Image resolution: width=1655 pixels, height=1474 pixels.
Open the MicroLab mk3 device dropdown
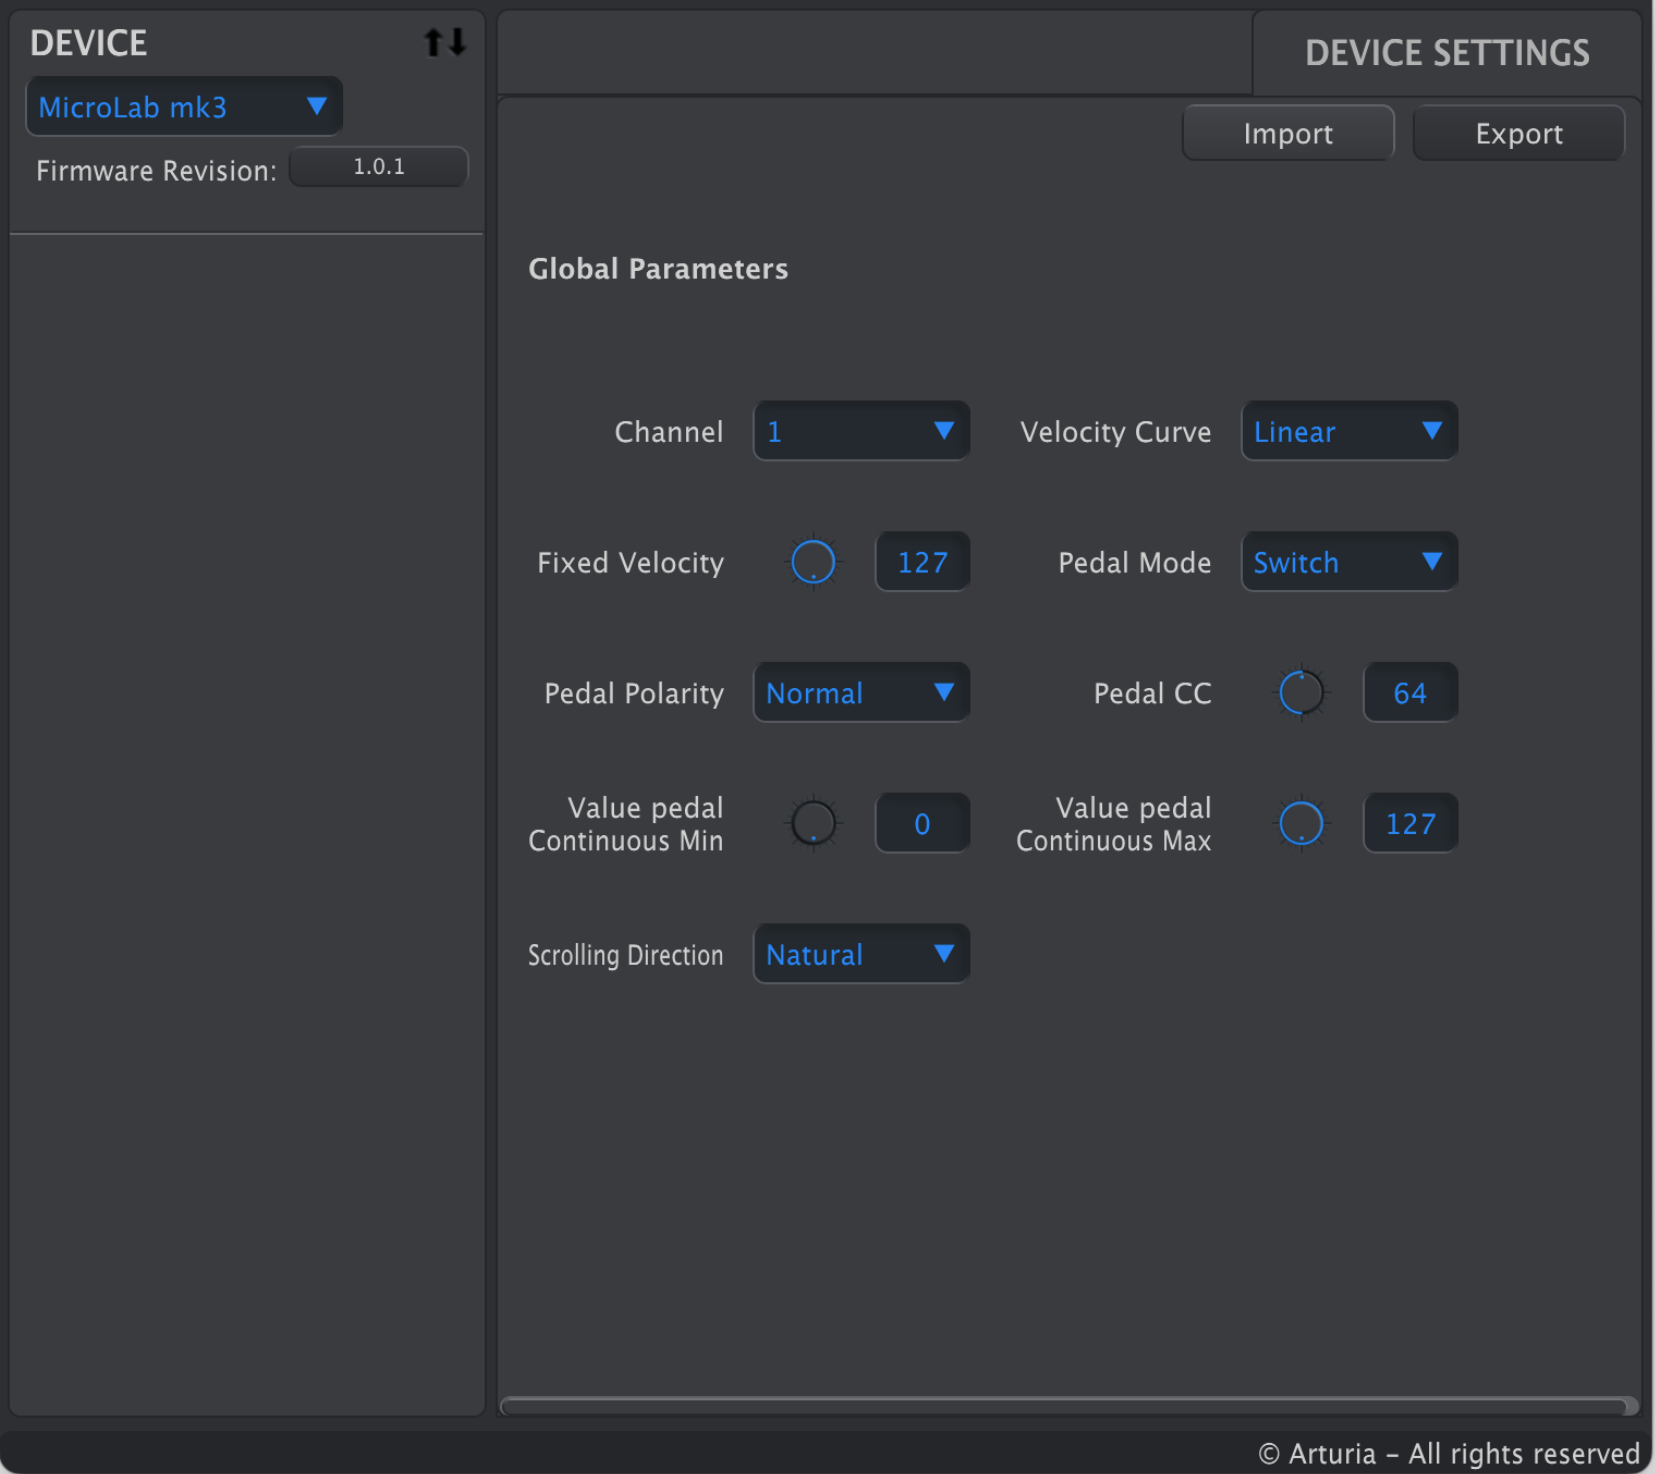(x=184, y=106)
